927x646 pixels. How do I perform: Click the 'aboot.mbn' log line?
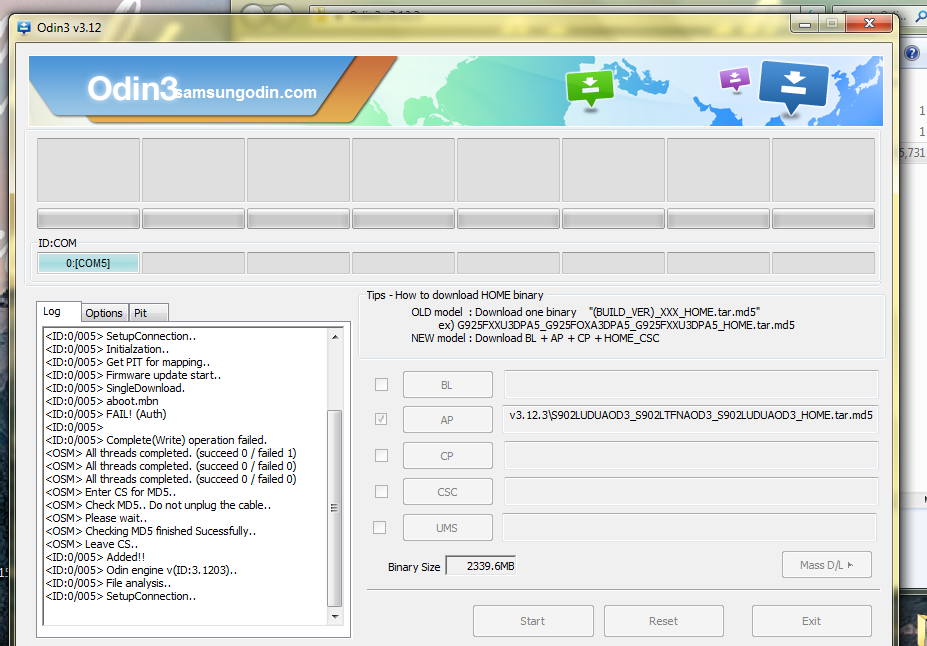102,401
